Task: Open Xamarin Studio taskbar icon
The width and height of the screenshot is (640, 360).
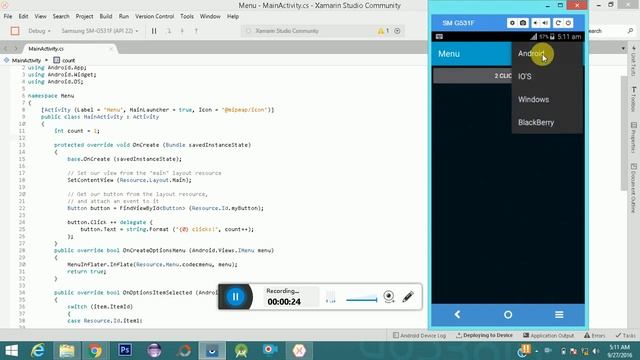Action: (299, 351)
